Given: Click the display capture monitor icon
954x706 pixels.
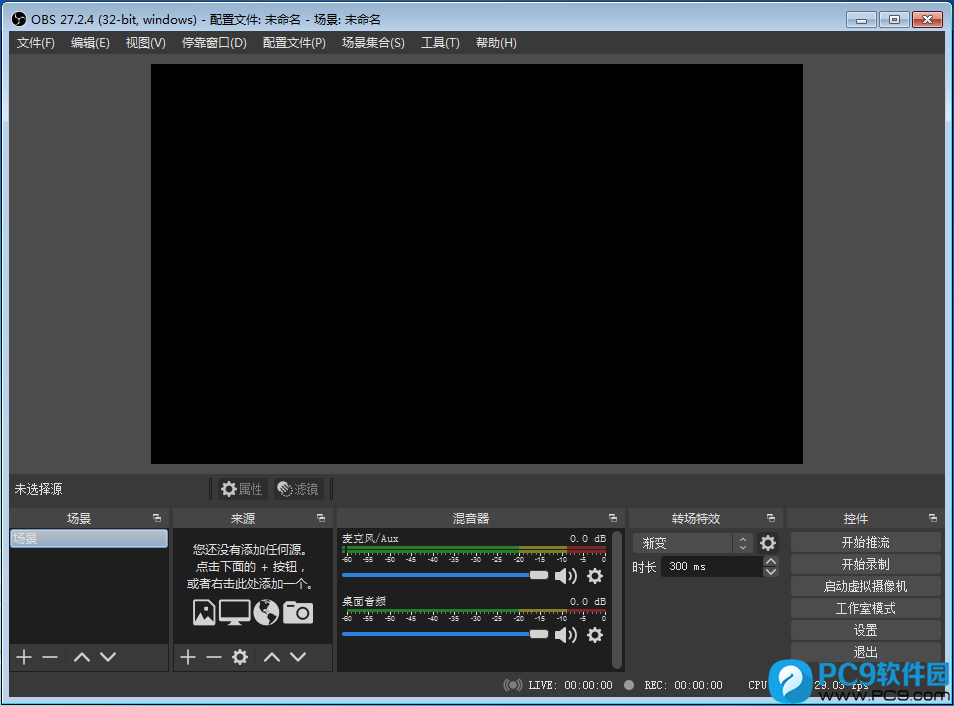Looking at the screenshot, I should coord(235,612).
